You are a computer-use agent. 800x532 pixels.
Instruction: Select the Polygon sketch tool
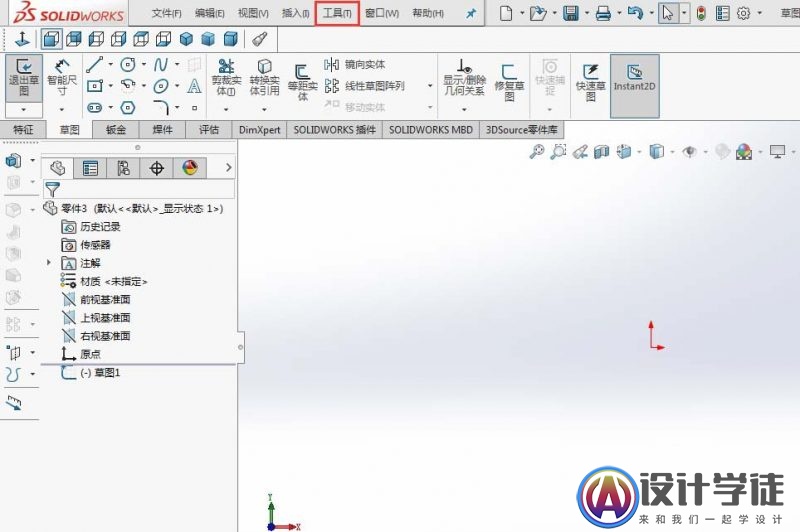(128, 108)
